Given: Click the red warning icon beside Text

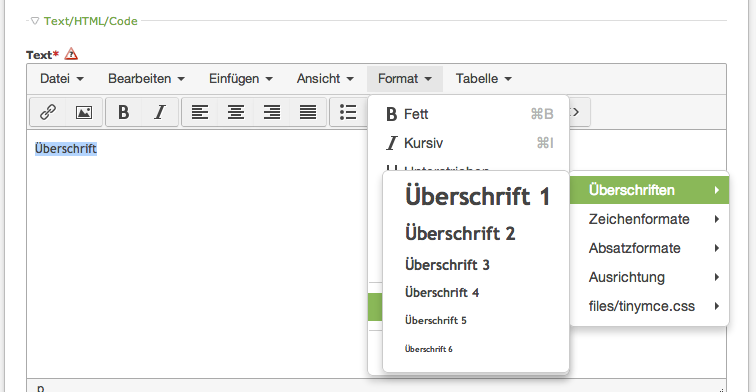Looking at the screenshot, I should 71,54.
